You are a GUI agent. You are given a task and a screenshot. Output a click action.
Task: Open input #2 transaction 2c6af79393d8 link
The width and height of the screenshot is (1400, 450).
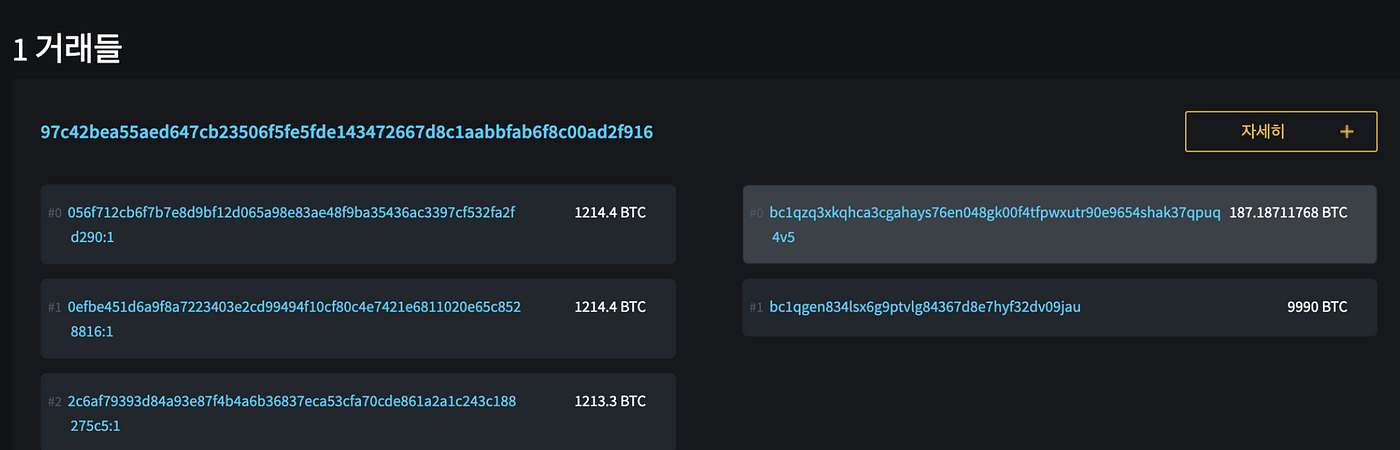tap(292, 413)
